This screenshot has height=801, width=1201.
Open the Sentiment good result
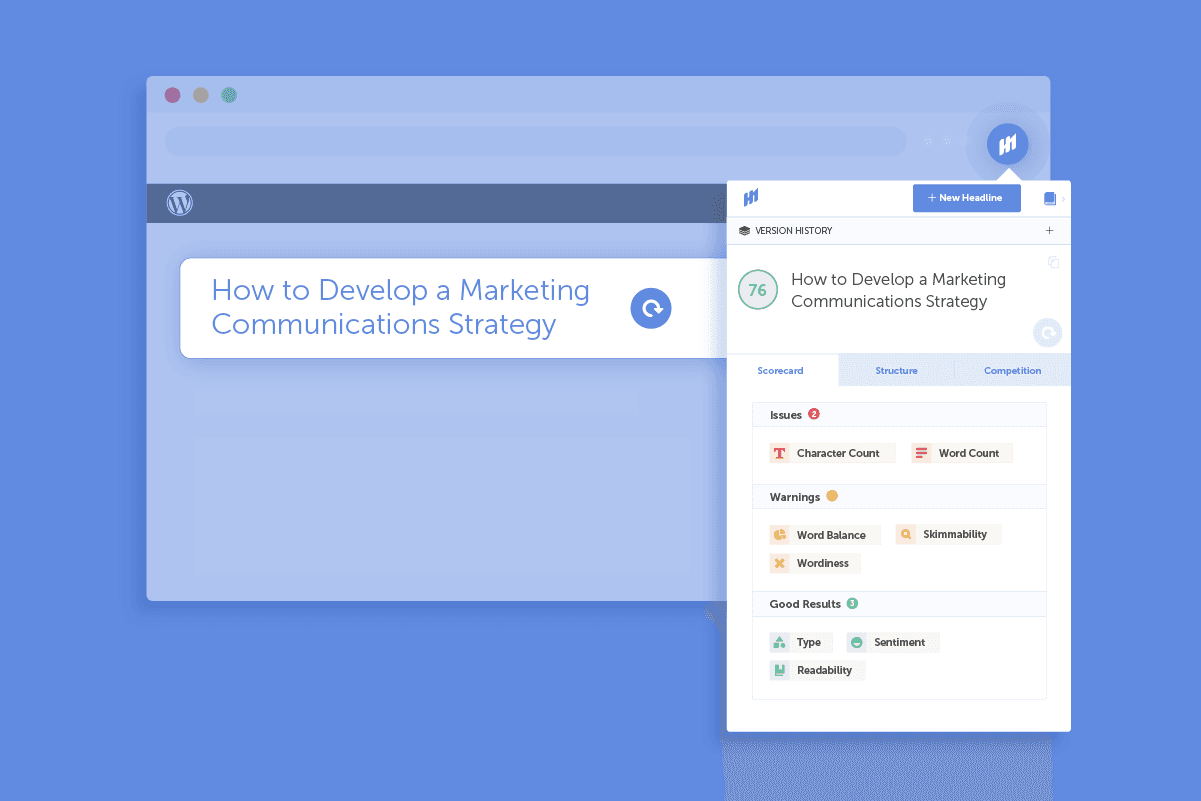pos(893,642)
